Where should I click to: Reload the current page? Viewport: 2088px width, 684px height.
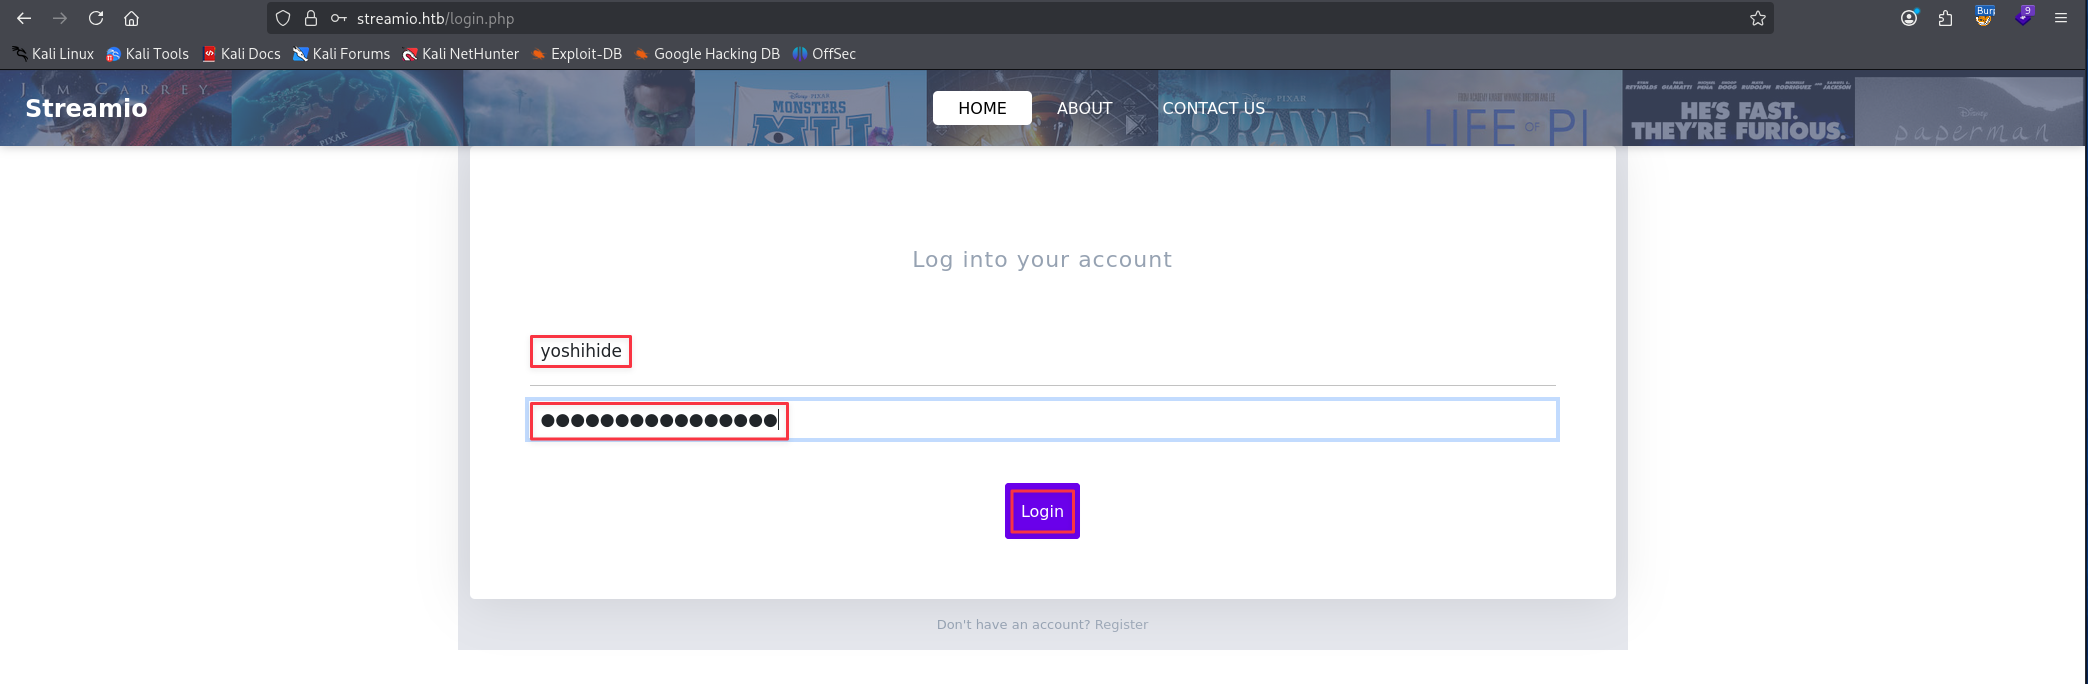click(96, 18)
